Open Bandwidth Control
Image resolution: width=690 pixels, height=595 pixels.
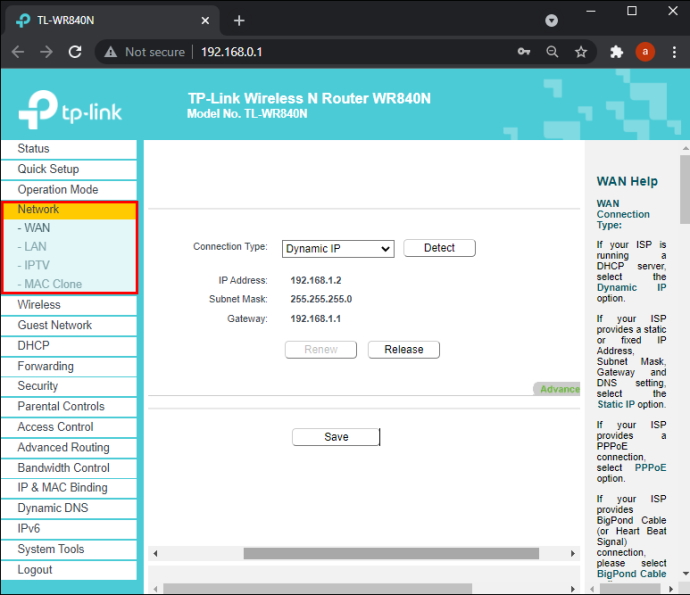(x=69, y=468)
